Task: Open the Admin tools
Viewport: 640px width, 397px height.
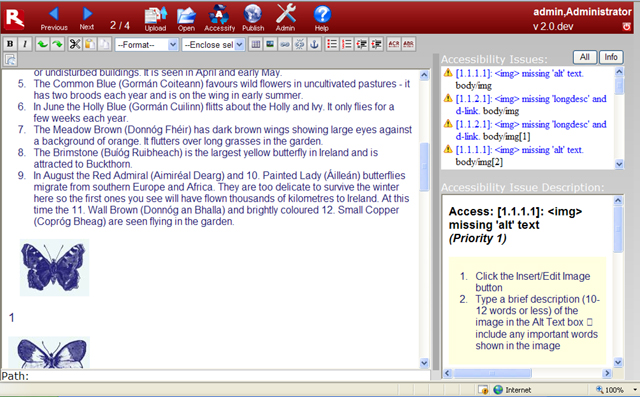Action: point(285,18)
